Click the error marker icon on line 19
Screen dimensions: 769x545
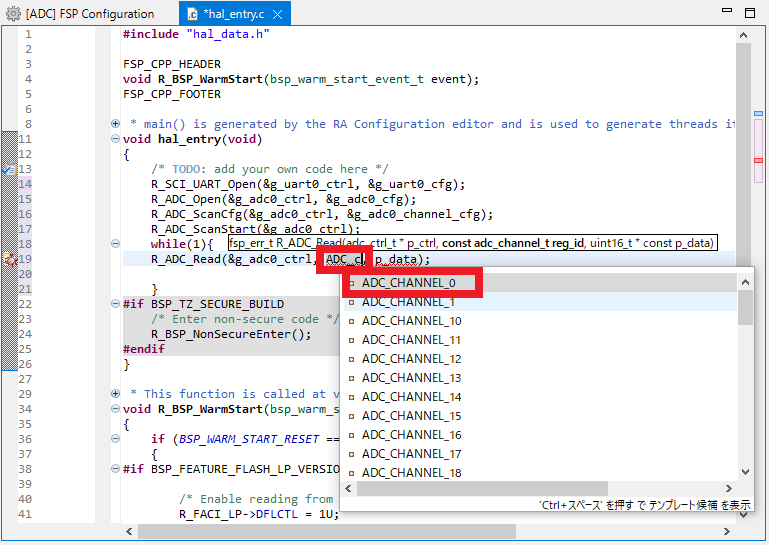tap(10, 259)
